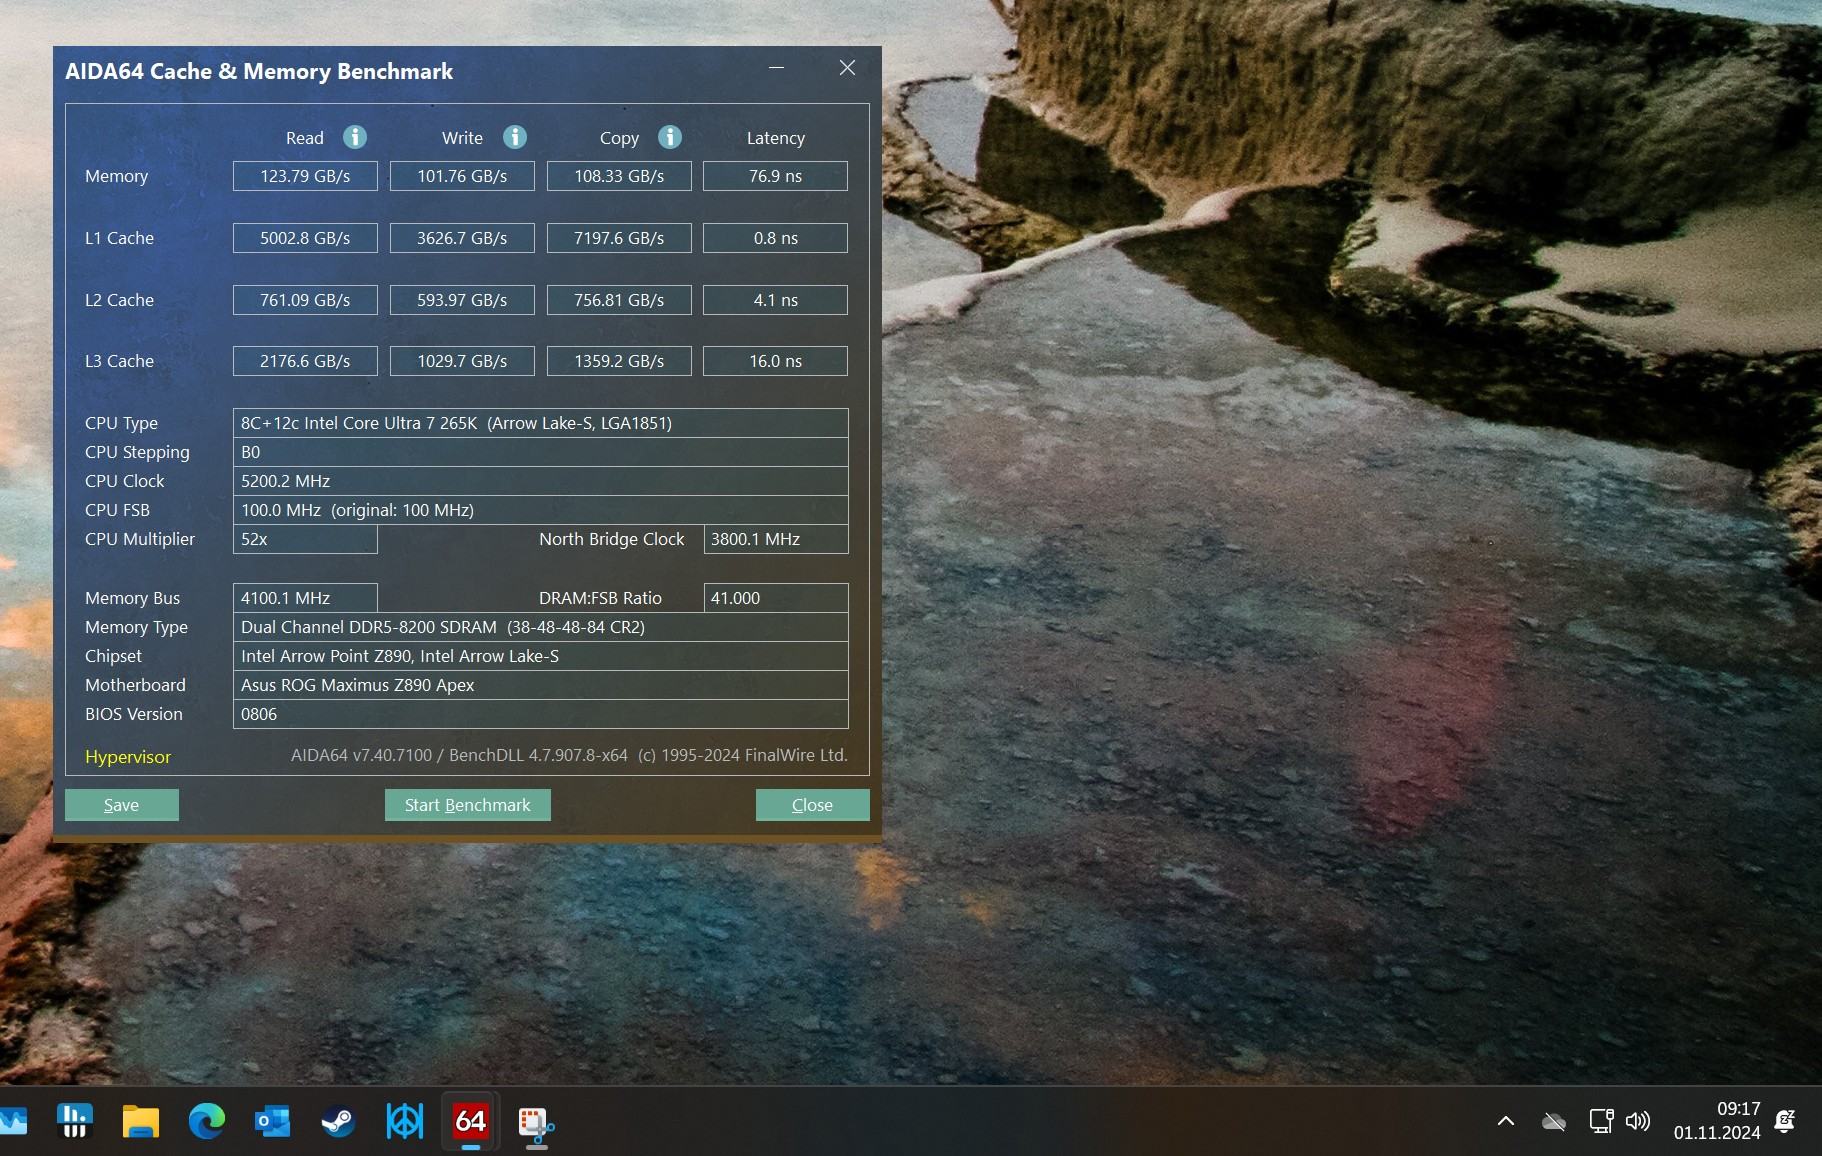This screenshot has width=1822, height=1156.
Task: Click Memory Latency value 76.9 ns
Action: (x=776, y=176)
